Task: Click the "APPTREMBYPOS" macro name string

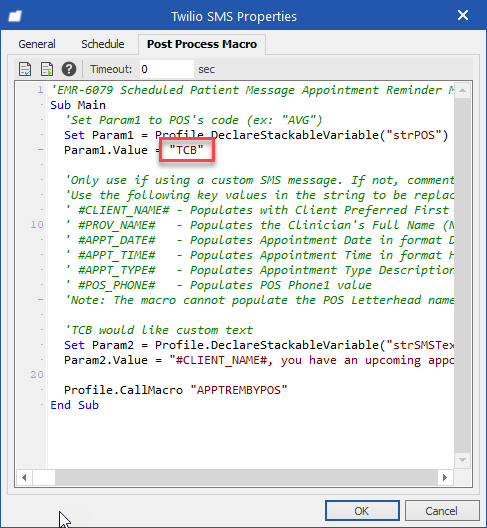Action: pos(239,390)
